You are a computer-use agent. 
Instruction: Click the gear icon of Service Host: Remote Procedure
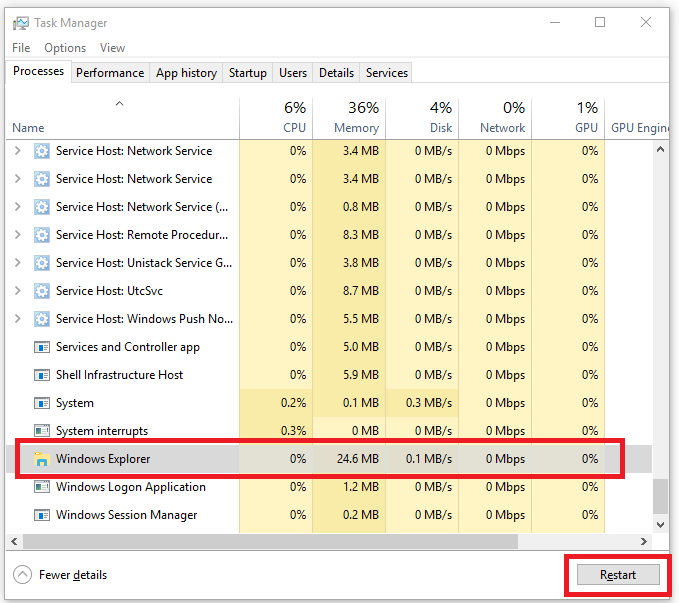42,235
